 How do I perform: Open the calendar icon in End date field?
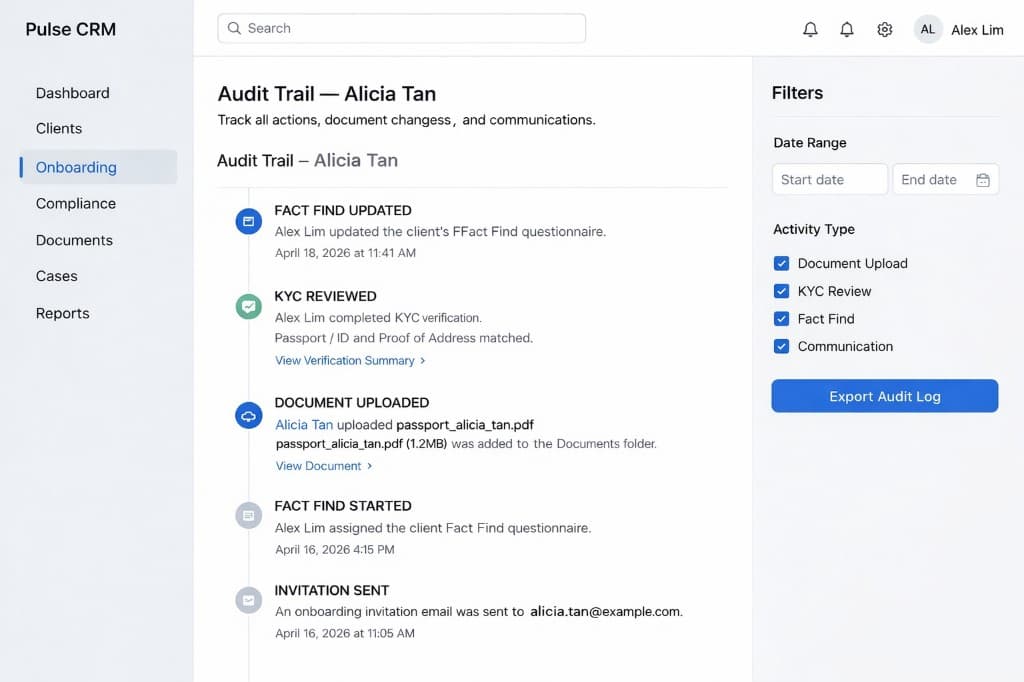coord(981,179)
